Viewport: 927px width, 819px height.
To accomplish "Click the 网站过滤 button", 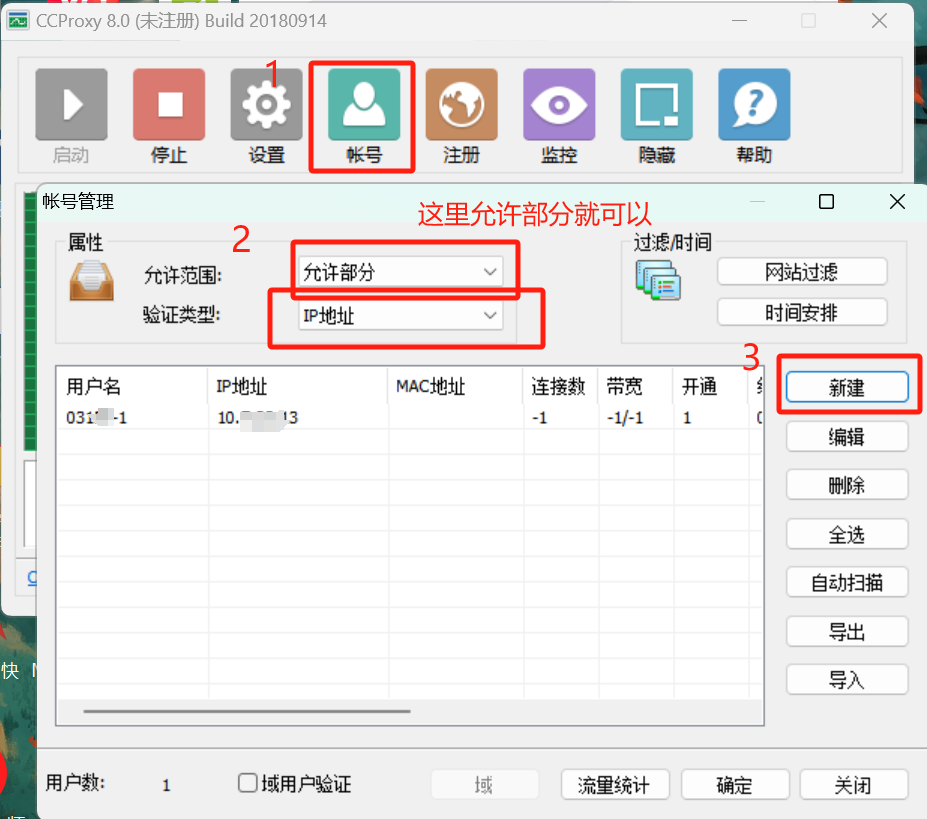I will 802,272.
